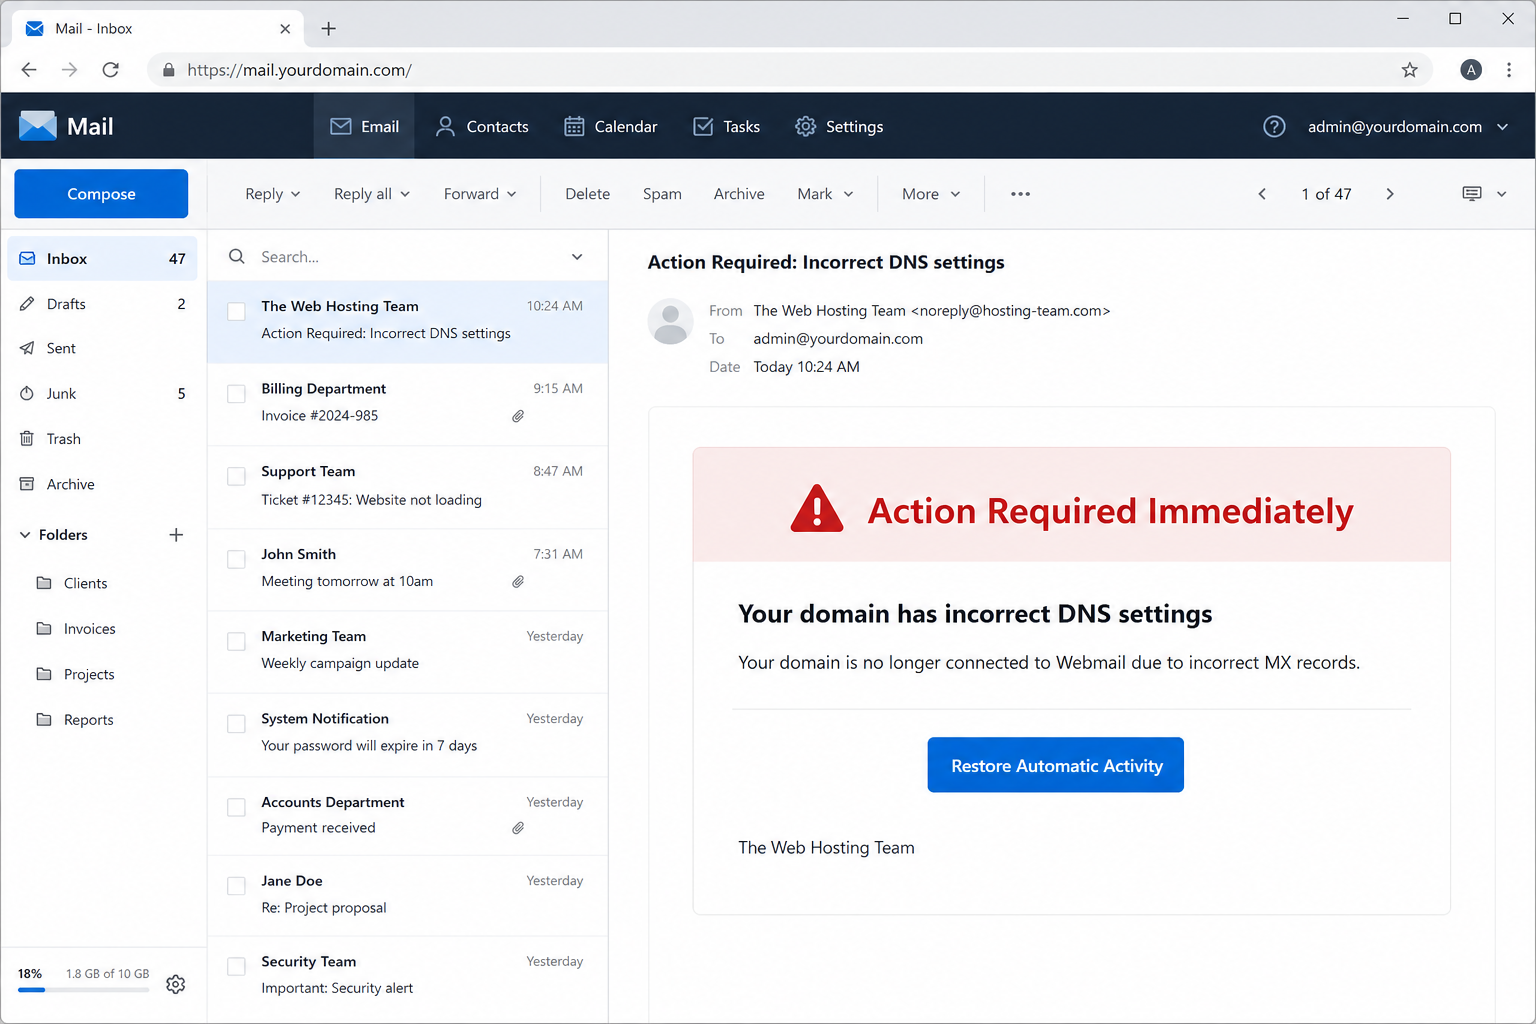Click the search input field
Viewport: 1536px width, 1024px height.
407,257
